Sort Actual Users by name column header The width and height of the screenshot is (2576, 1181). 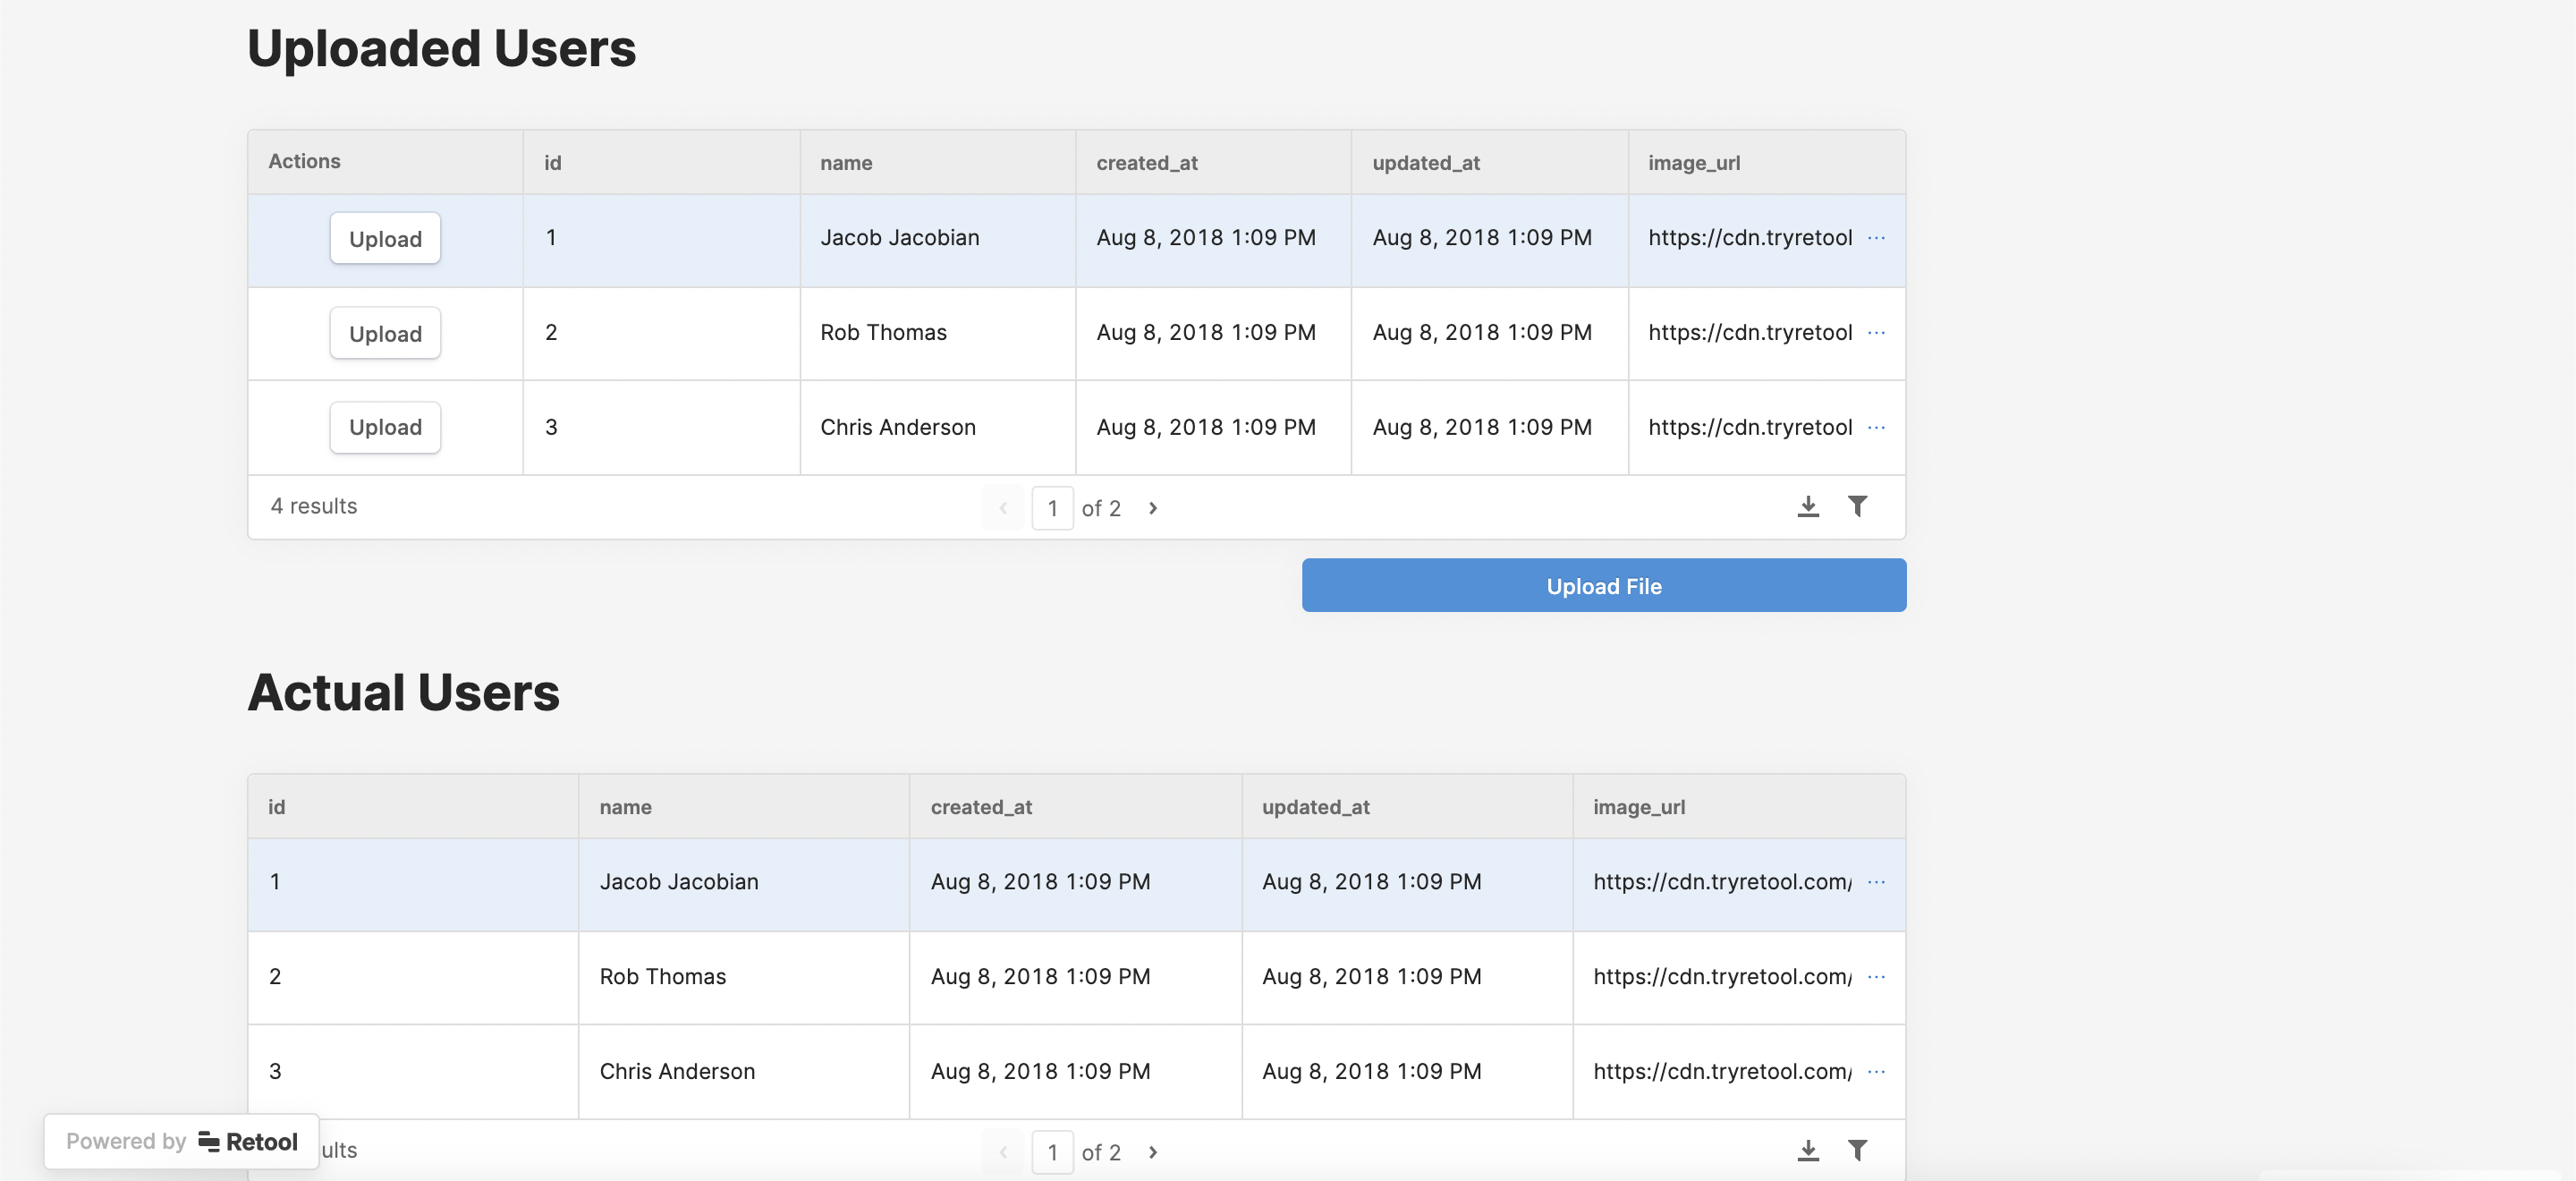click(x=744, y=806)
